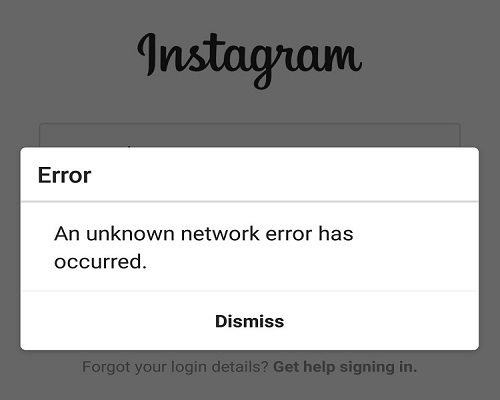This screenshot has height=400, width=500.
Task: Click the Error heading above the divider
Action: [x=64, y=175]
